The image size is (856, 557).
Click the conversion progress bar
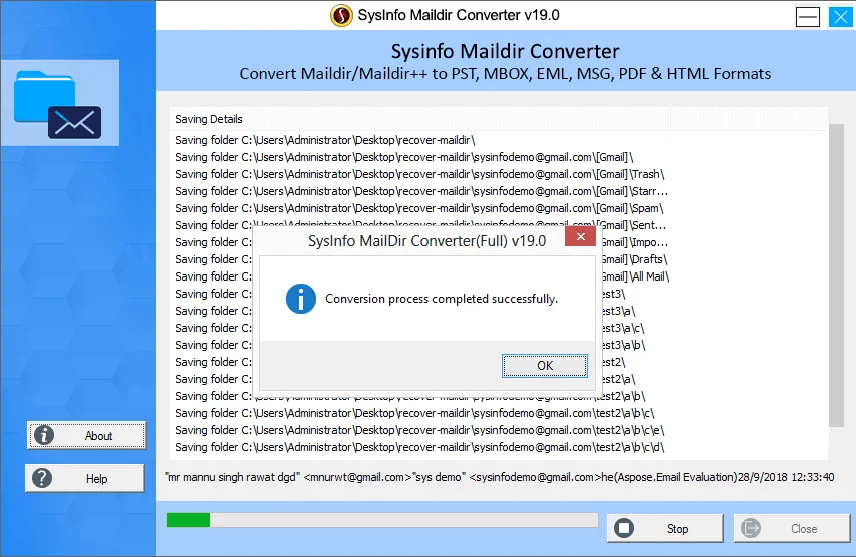pos(382,520)
